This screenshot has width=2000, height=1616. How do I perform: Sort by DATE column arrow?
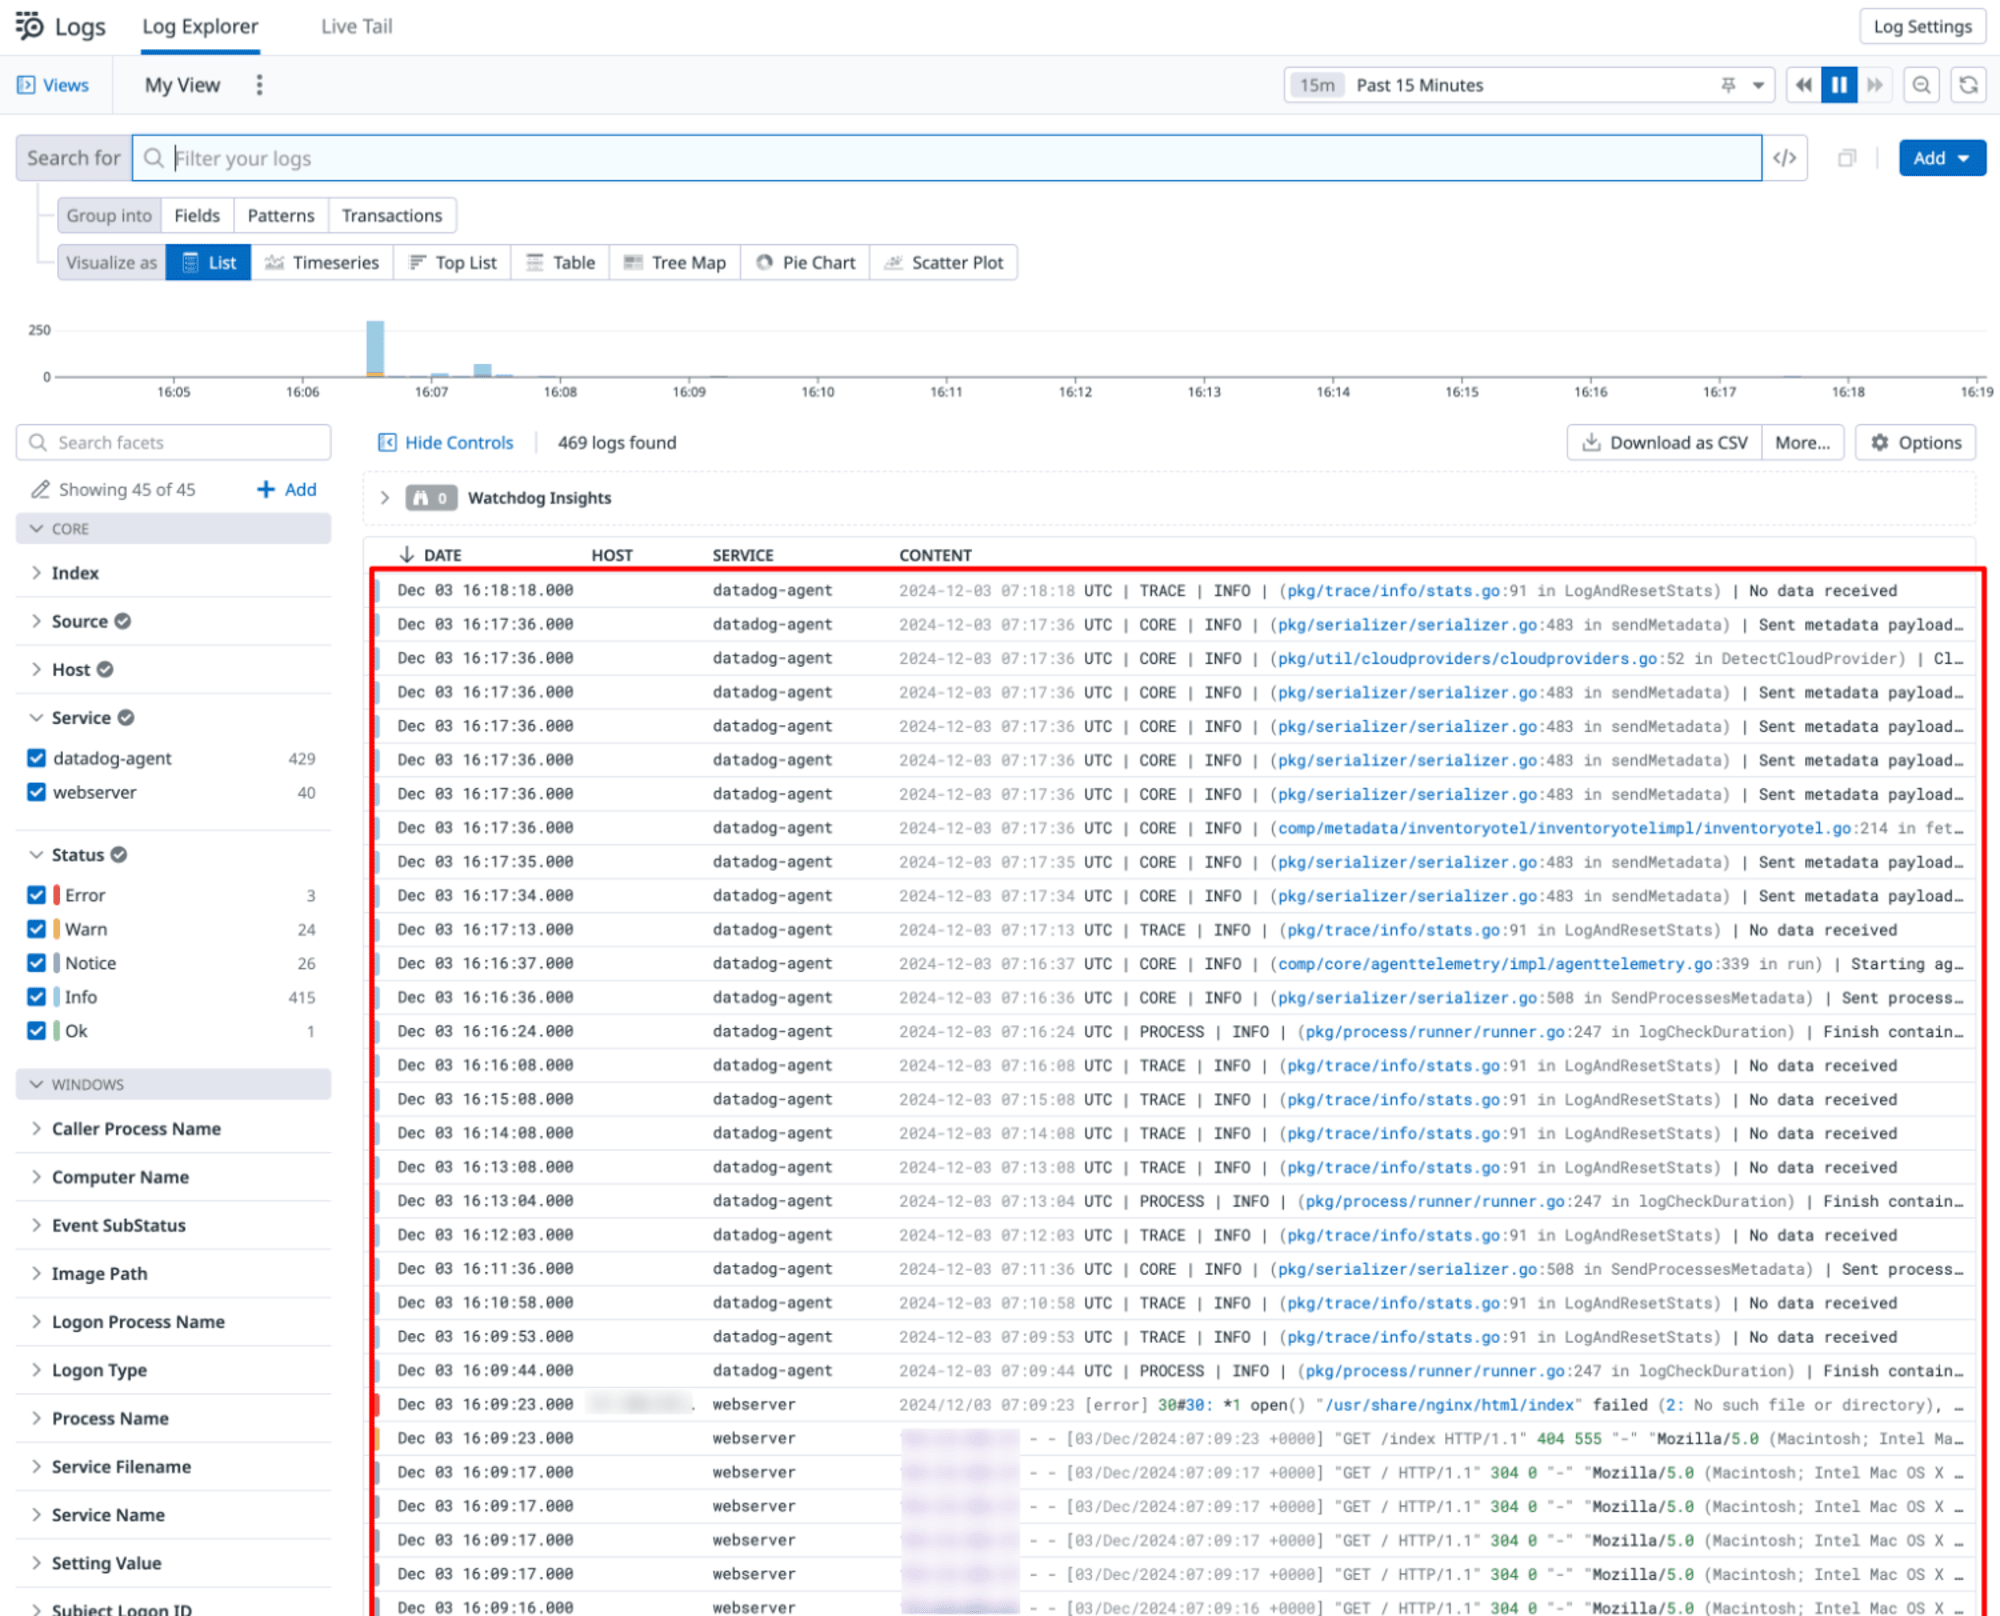tap(406, 555)
